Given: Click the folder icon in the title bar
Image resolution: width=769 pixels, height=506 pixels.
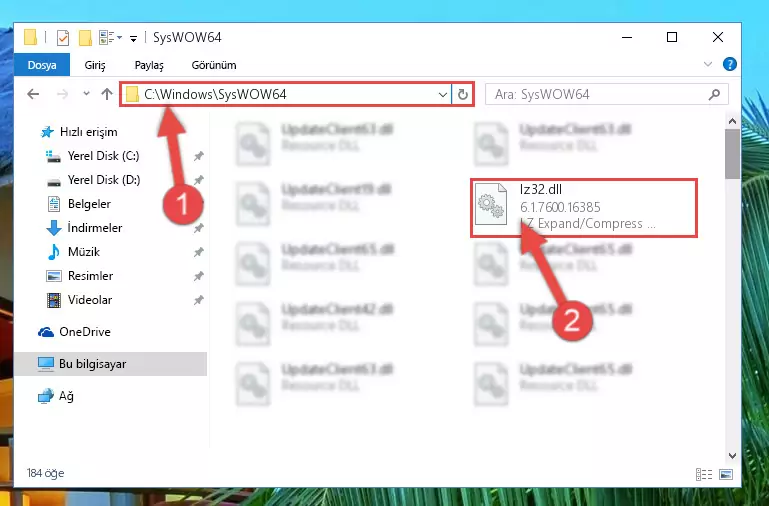Looking at the screenshot, I should [30, 37].
